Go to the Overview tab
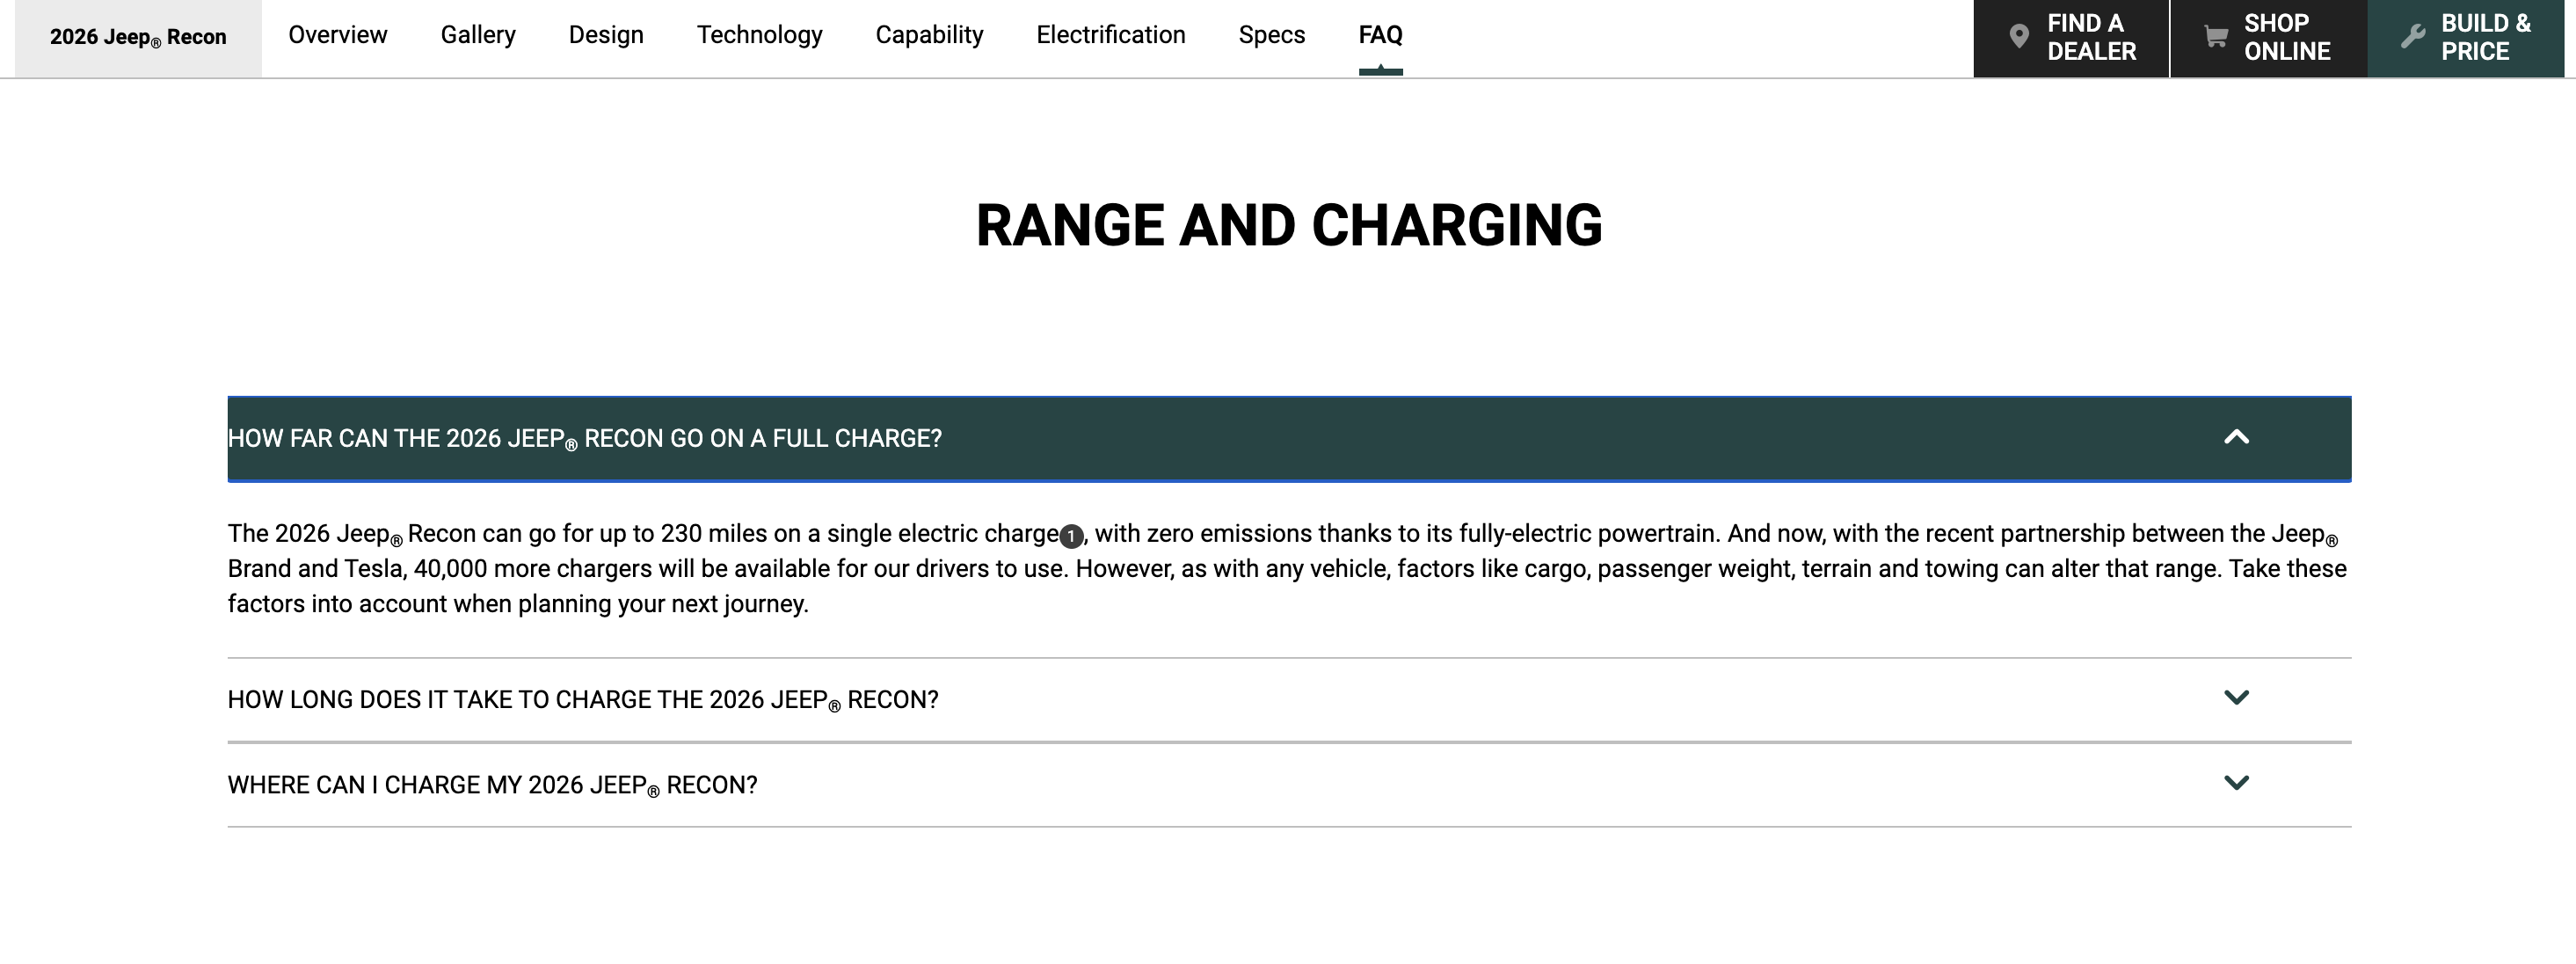Viewport: 2576px width, 964px height. coord(337,35)
